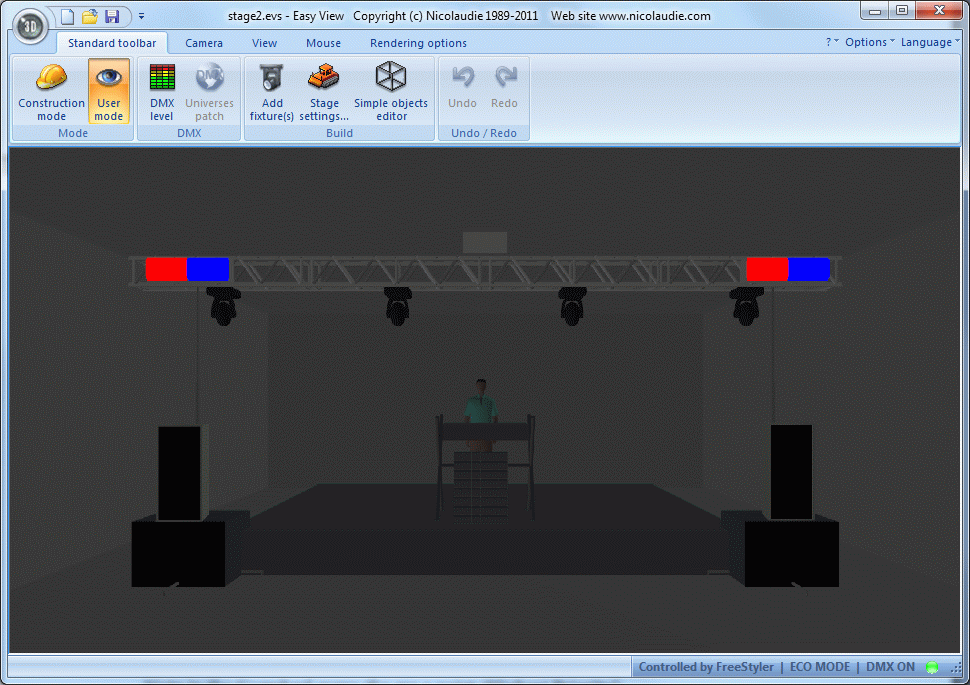Toggle User mode eye button
The width and height of the screenshot is (970, 685).
click(x=109, y=92)
